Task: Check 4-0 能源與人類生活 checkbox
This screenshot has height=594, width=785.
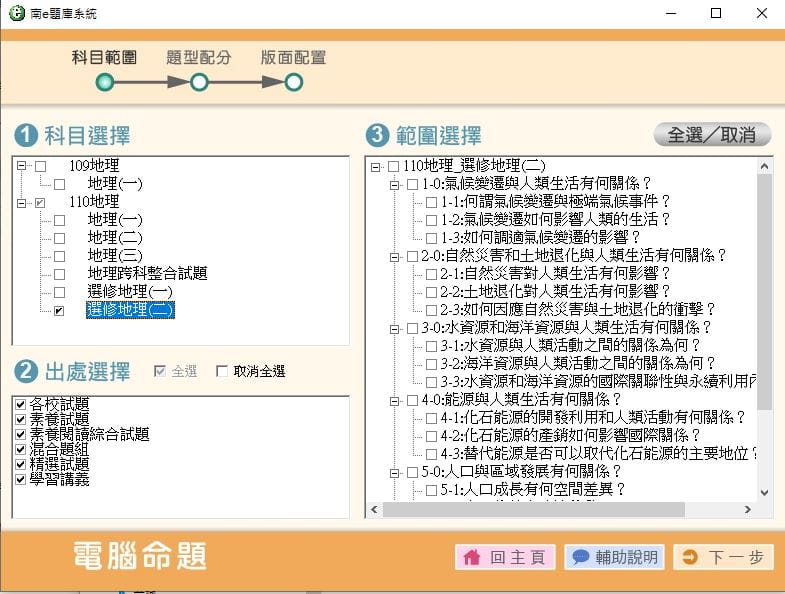Action: pos(413,401)
